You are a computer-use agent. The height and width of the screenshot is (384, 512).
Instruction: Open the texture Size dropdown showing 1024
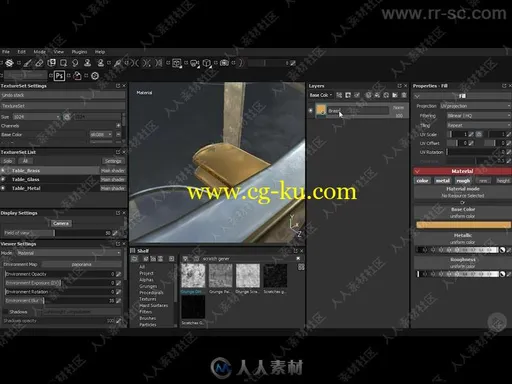pyautogui.click(x=37, y=117)
